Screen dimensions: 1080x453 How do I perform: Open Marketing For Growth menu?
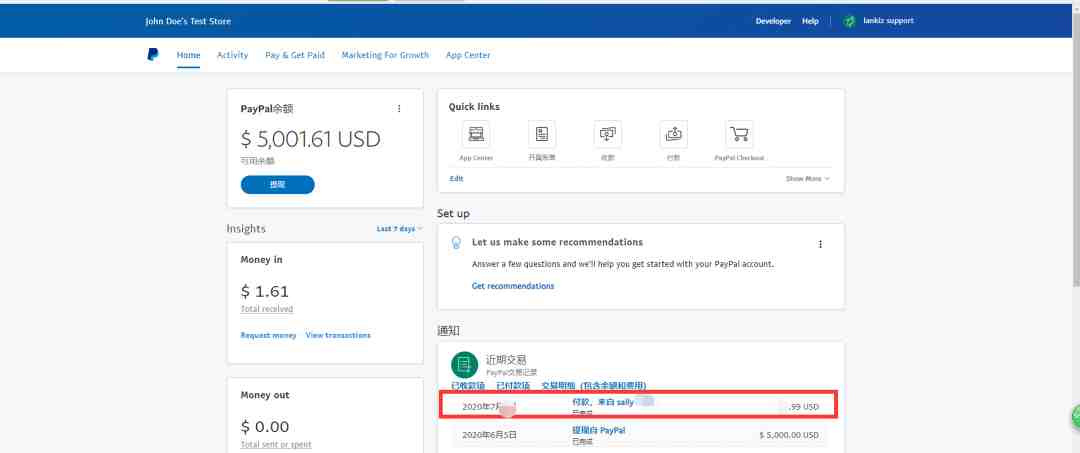pyautogui.click(x=385, y=55)
